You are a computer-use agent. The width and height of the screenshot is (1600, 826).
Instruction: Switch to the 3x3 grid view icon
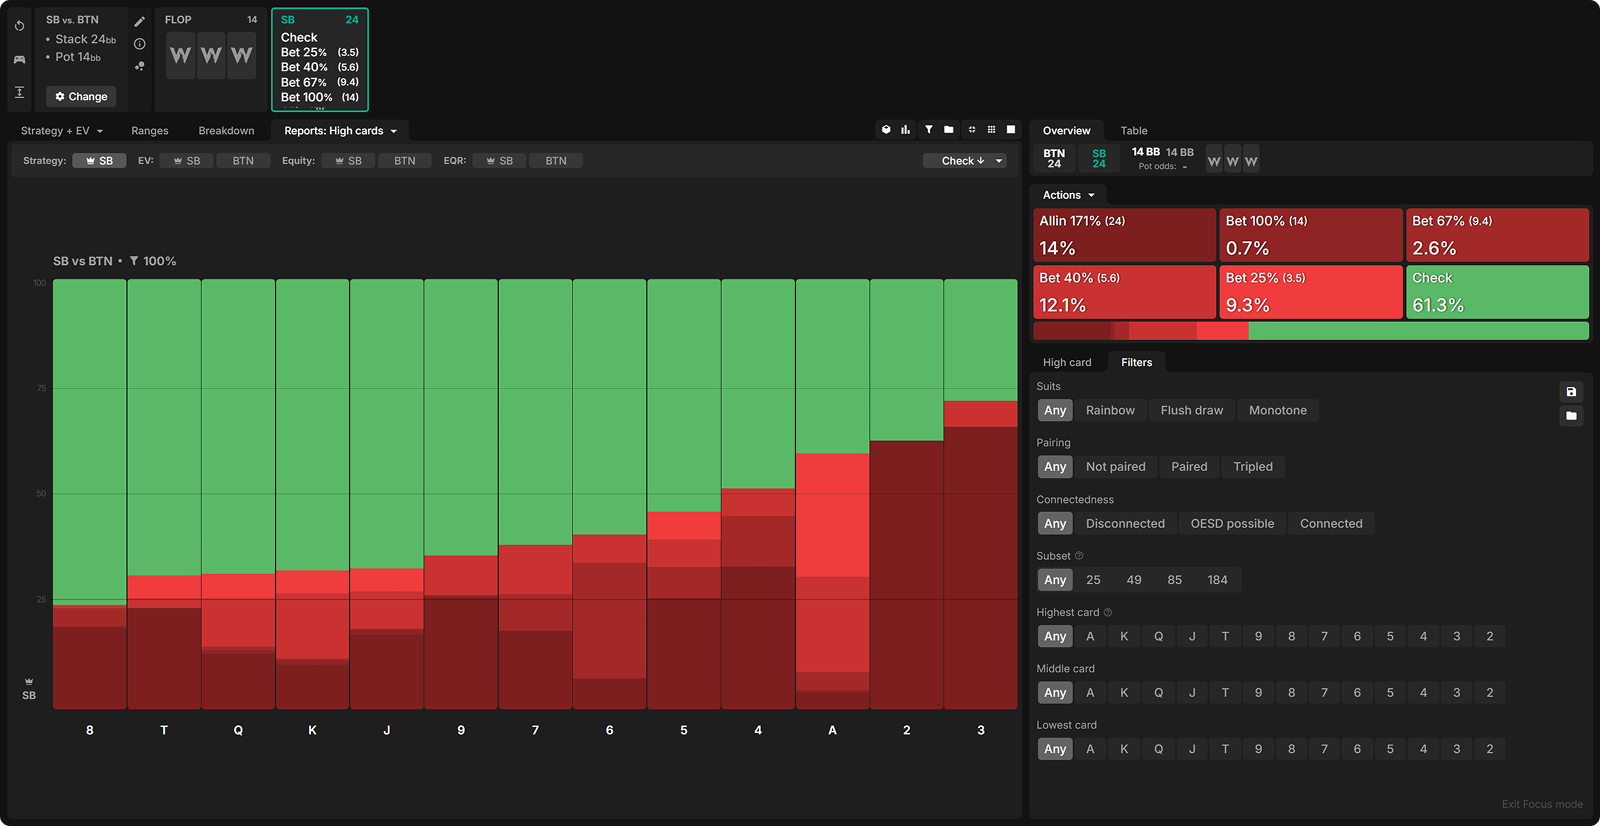[x=991, y=130]
